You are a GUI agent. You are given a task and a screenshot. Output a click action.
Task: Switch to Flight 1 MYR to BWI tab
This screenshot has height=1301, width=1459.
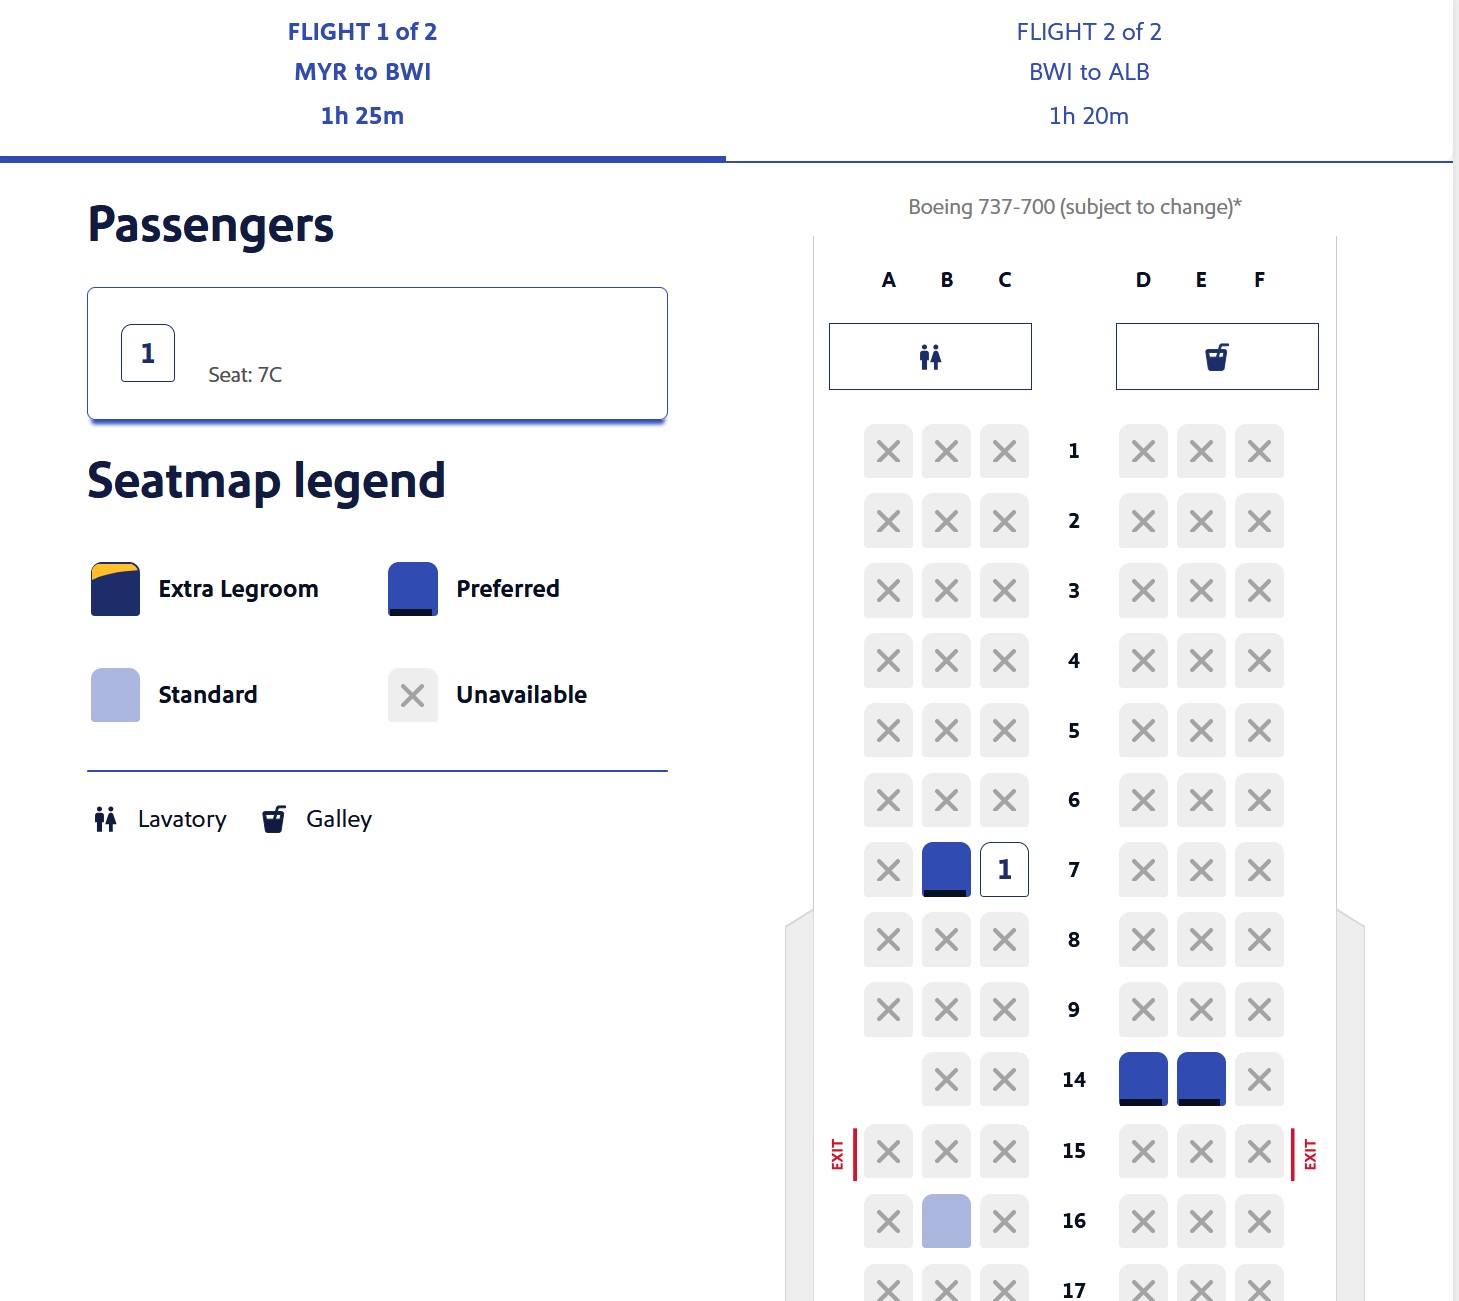[x=362, y=73]
